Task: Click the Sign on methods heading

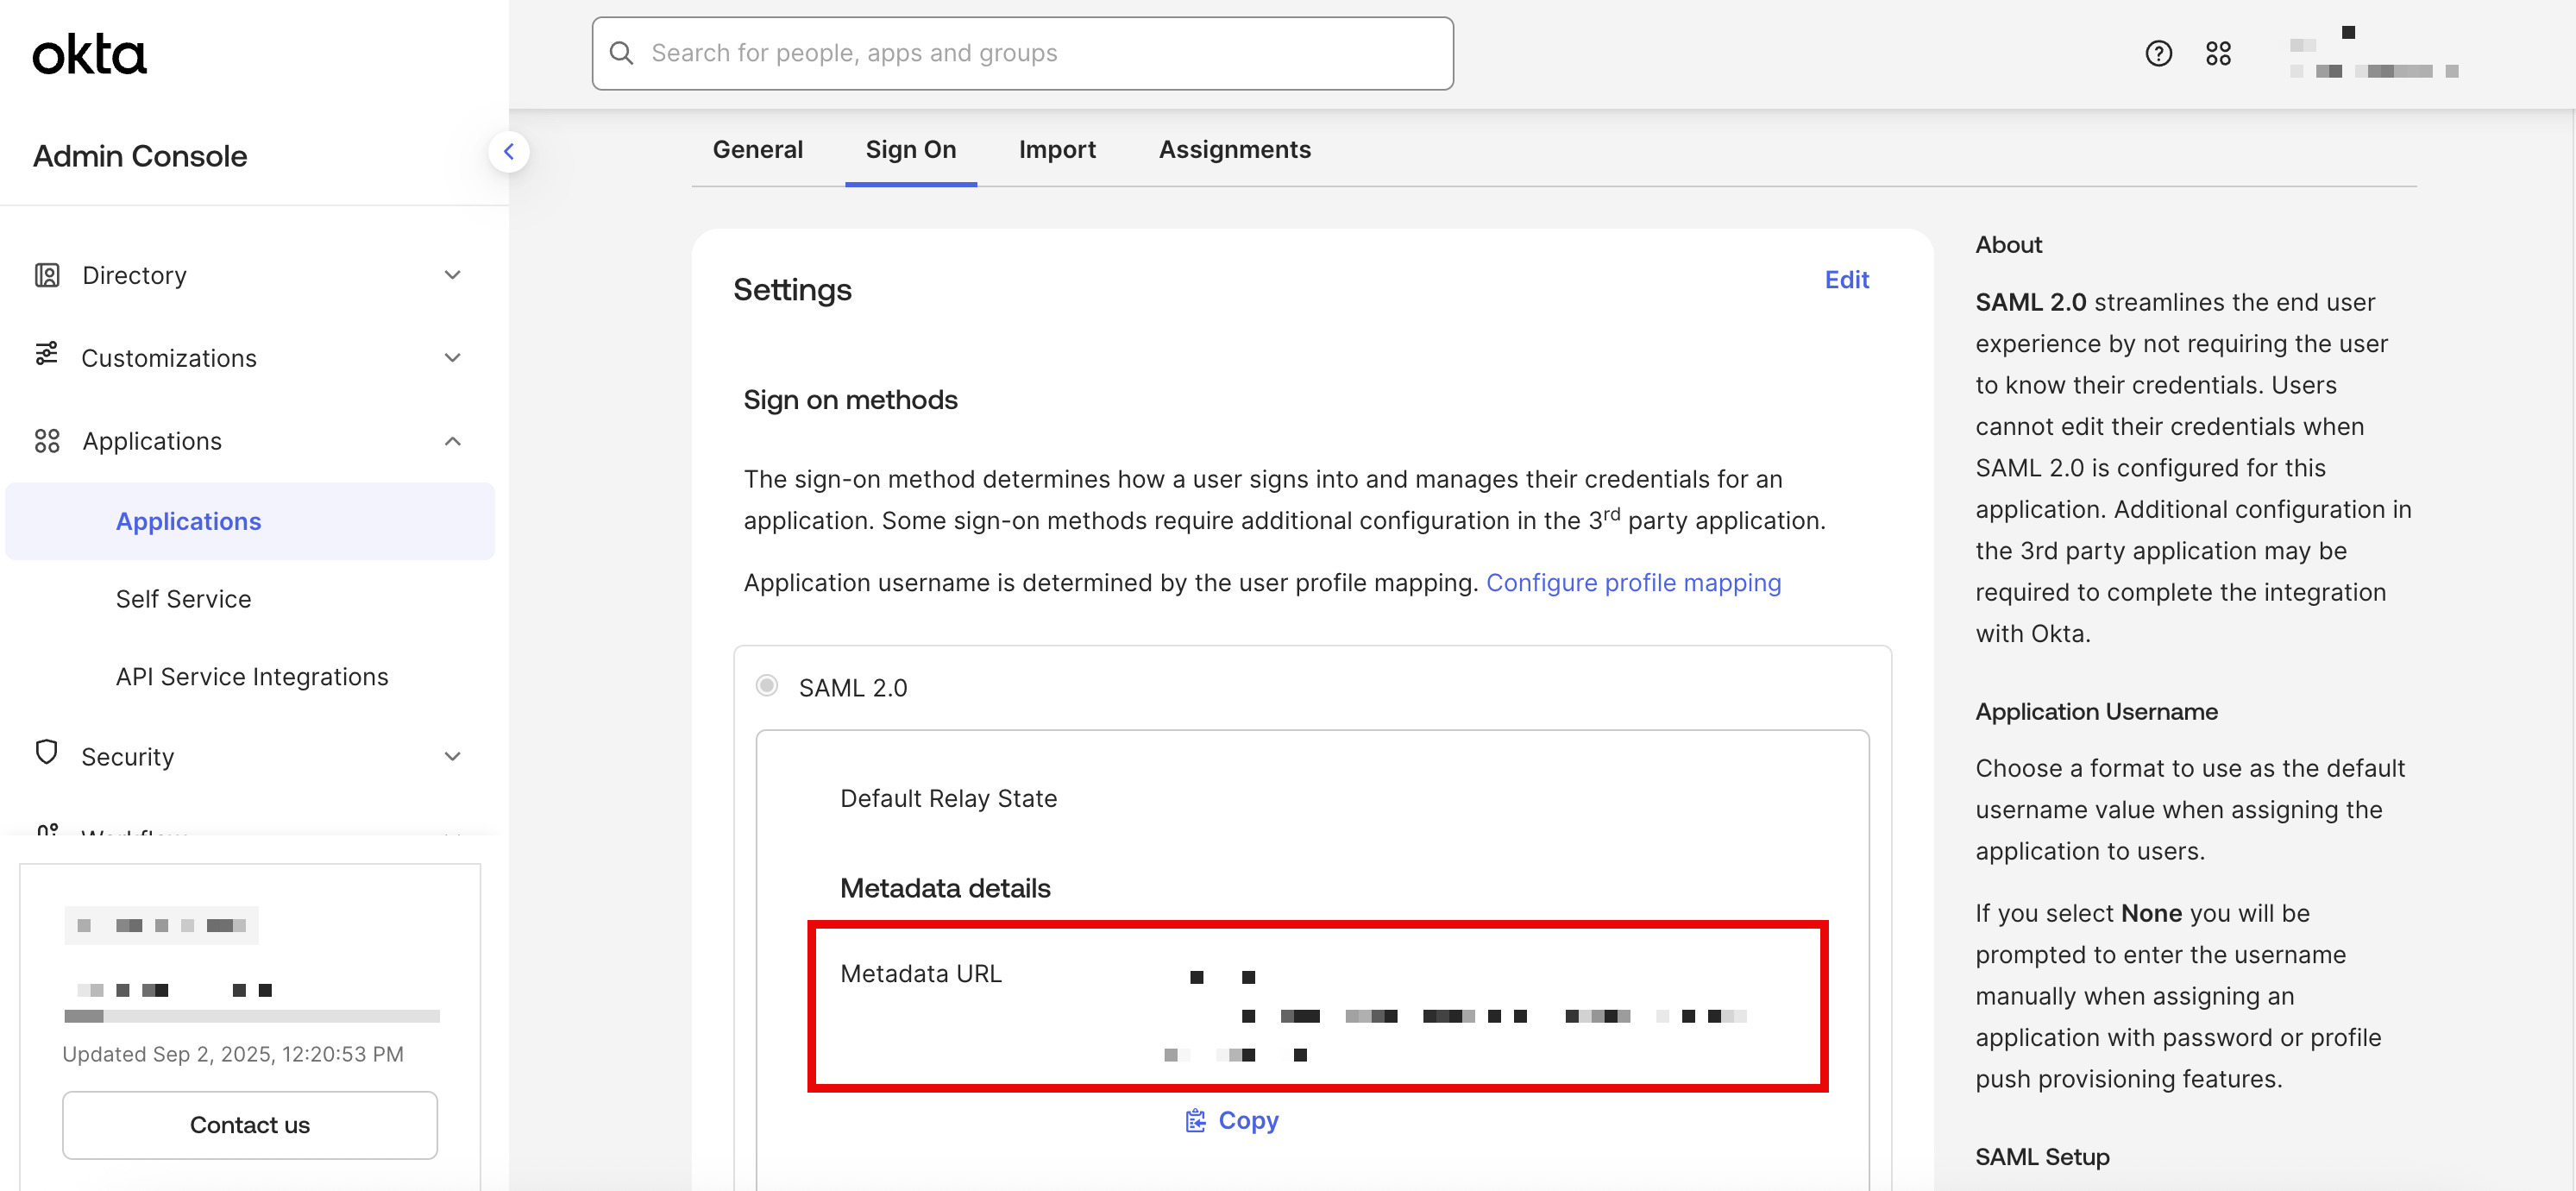Action: 850,400
